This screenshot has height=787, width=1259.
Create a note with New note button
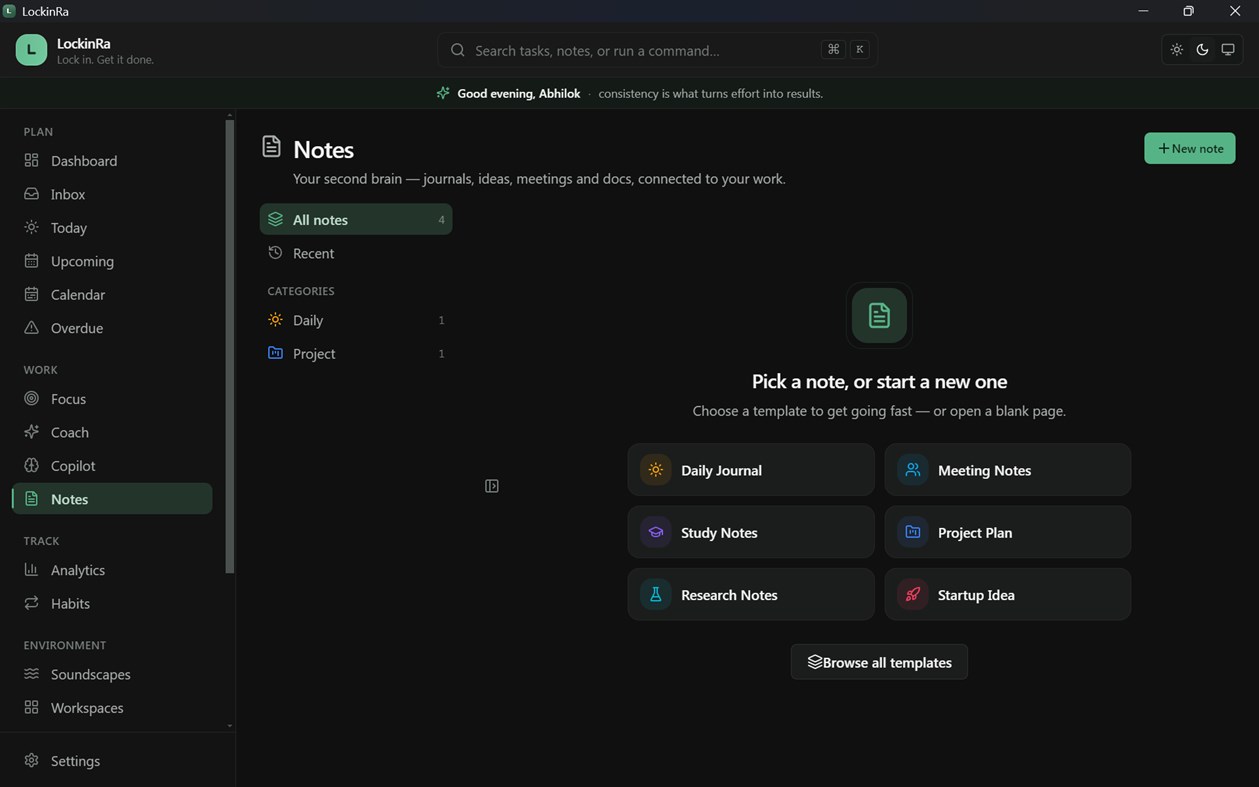pos(1189,148)
